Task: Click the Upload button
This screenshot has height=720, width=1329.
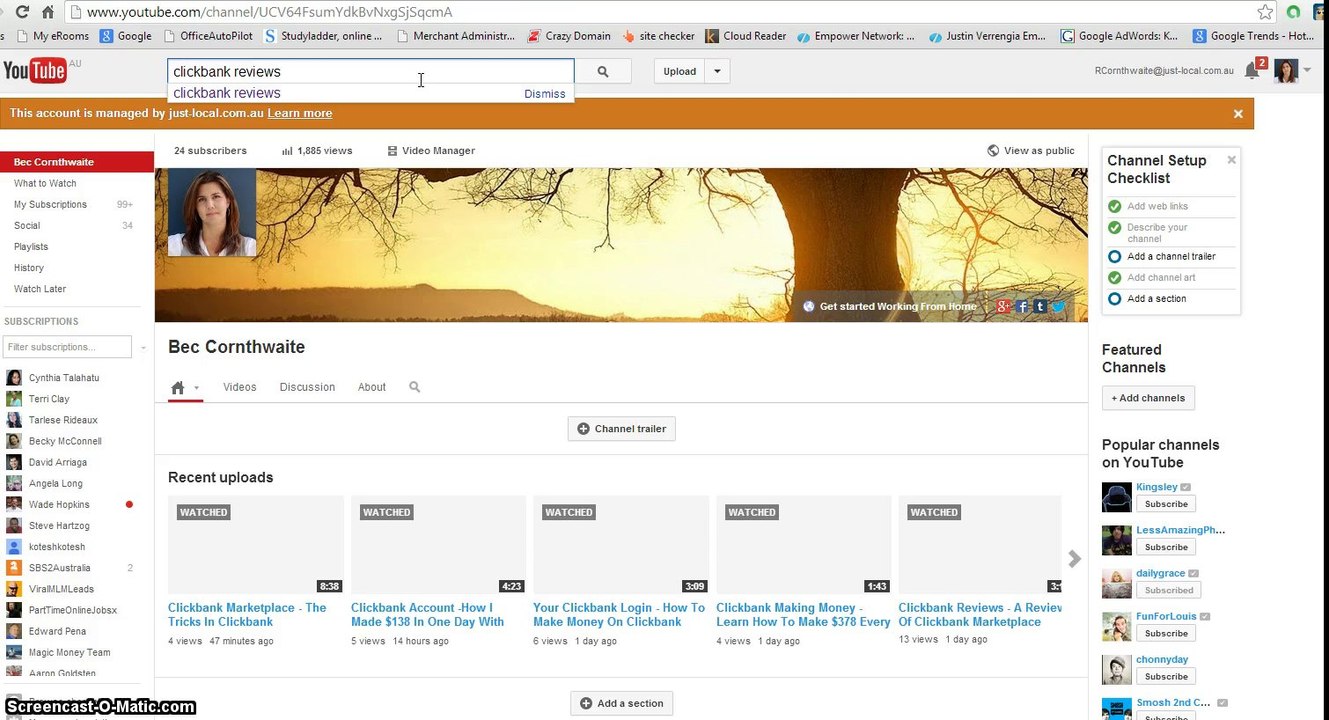Action: [x=680, y=71]
